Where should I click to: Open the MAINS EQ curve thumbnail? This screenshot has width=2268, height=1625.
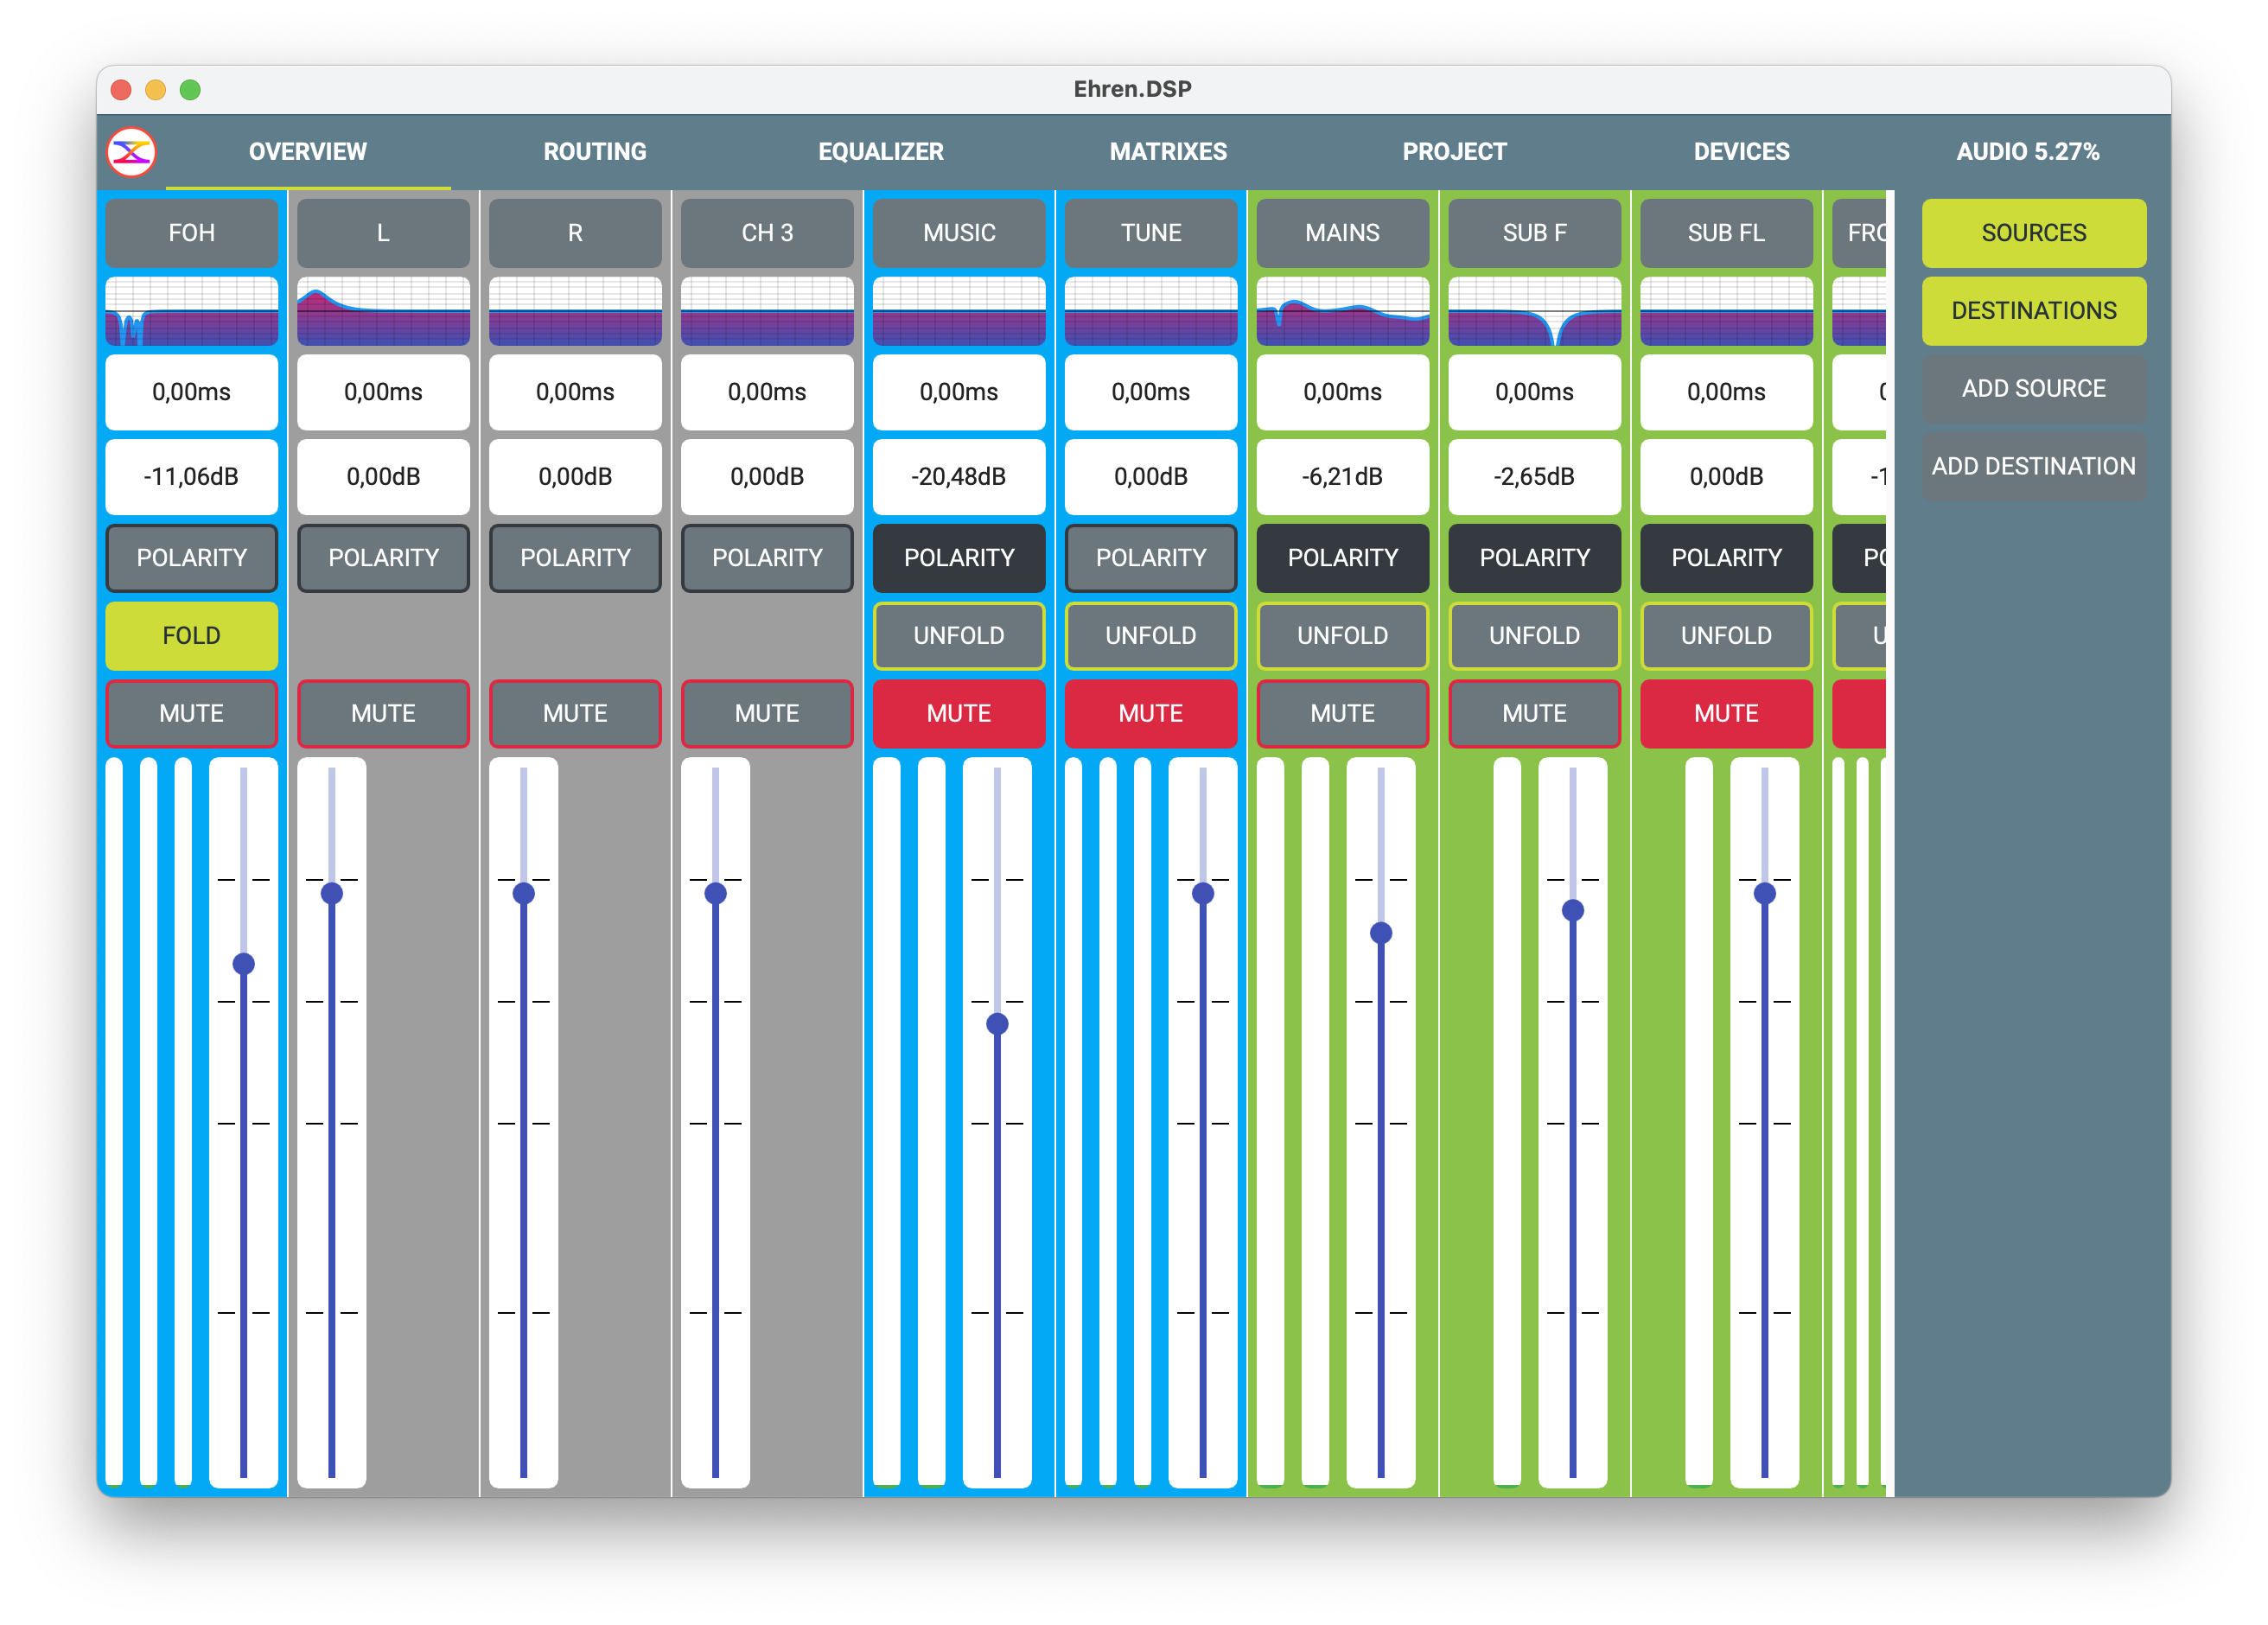point(1342,311)
